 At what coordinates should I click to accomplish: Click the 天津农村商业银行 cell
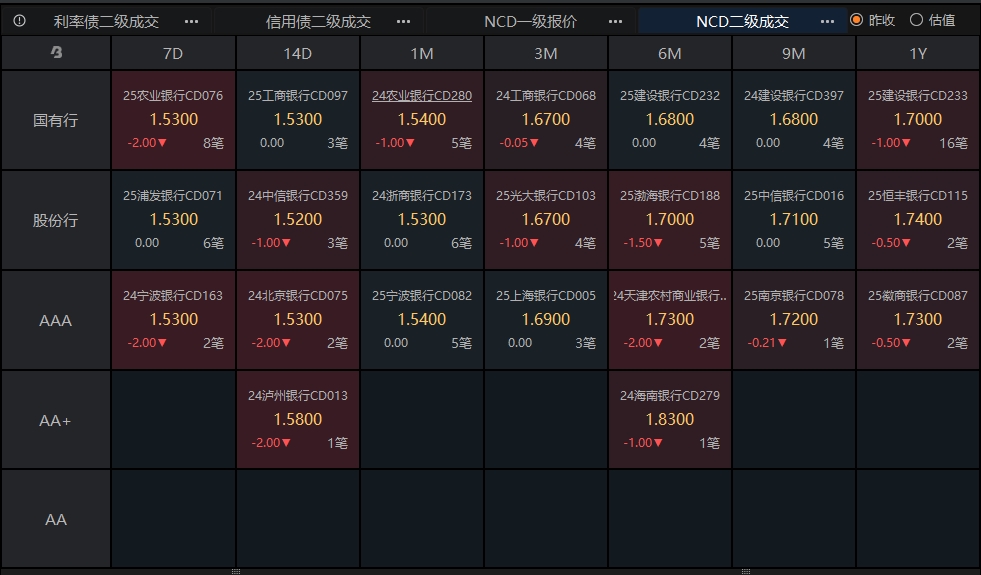(669, 320)
